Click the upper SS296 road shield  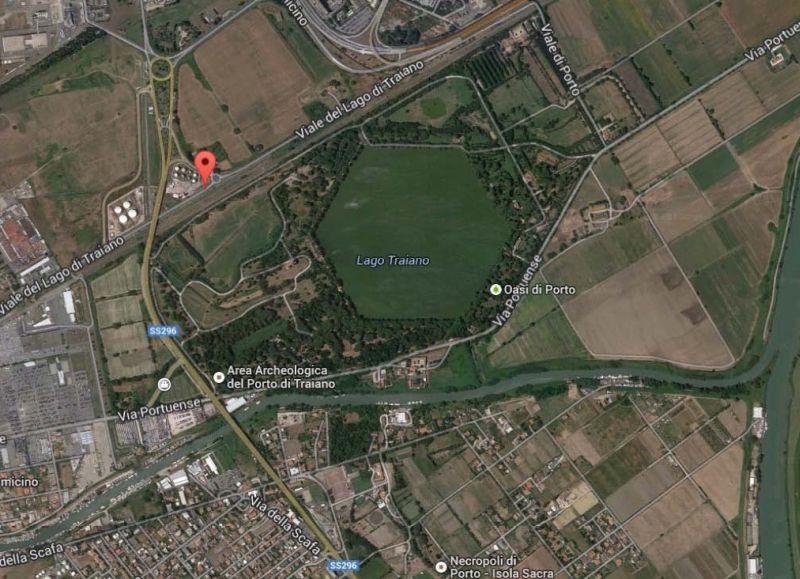(163, 331)
